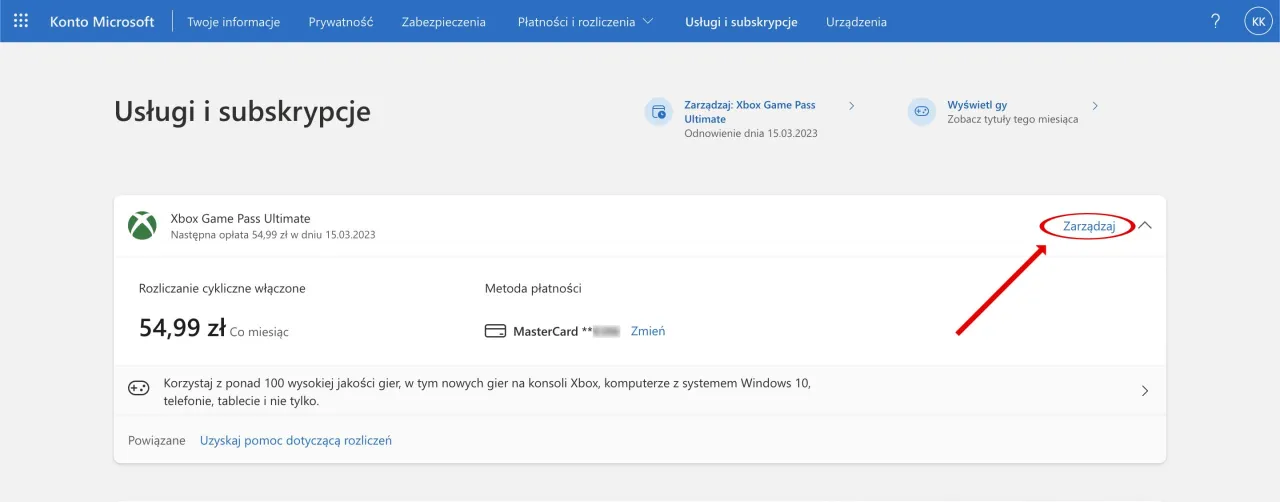This screenshot has width=1280, height=502.
Task: Expand the Płatności i rozliczenia dropdown
Action: (586, 21)
